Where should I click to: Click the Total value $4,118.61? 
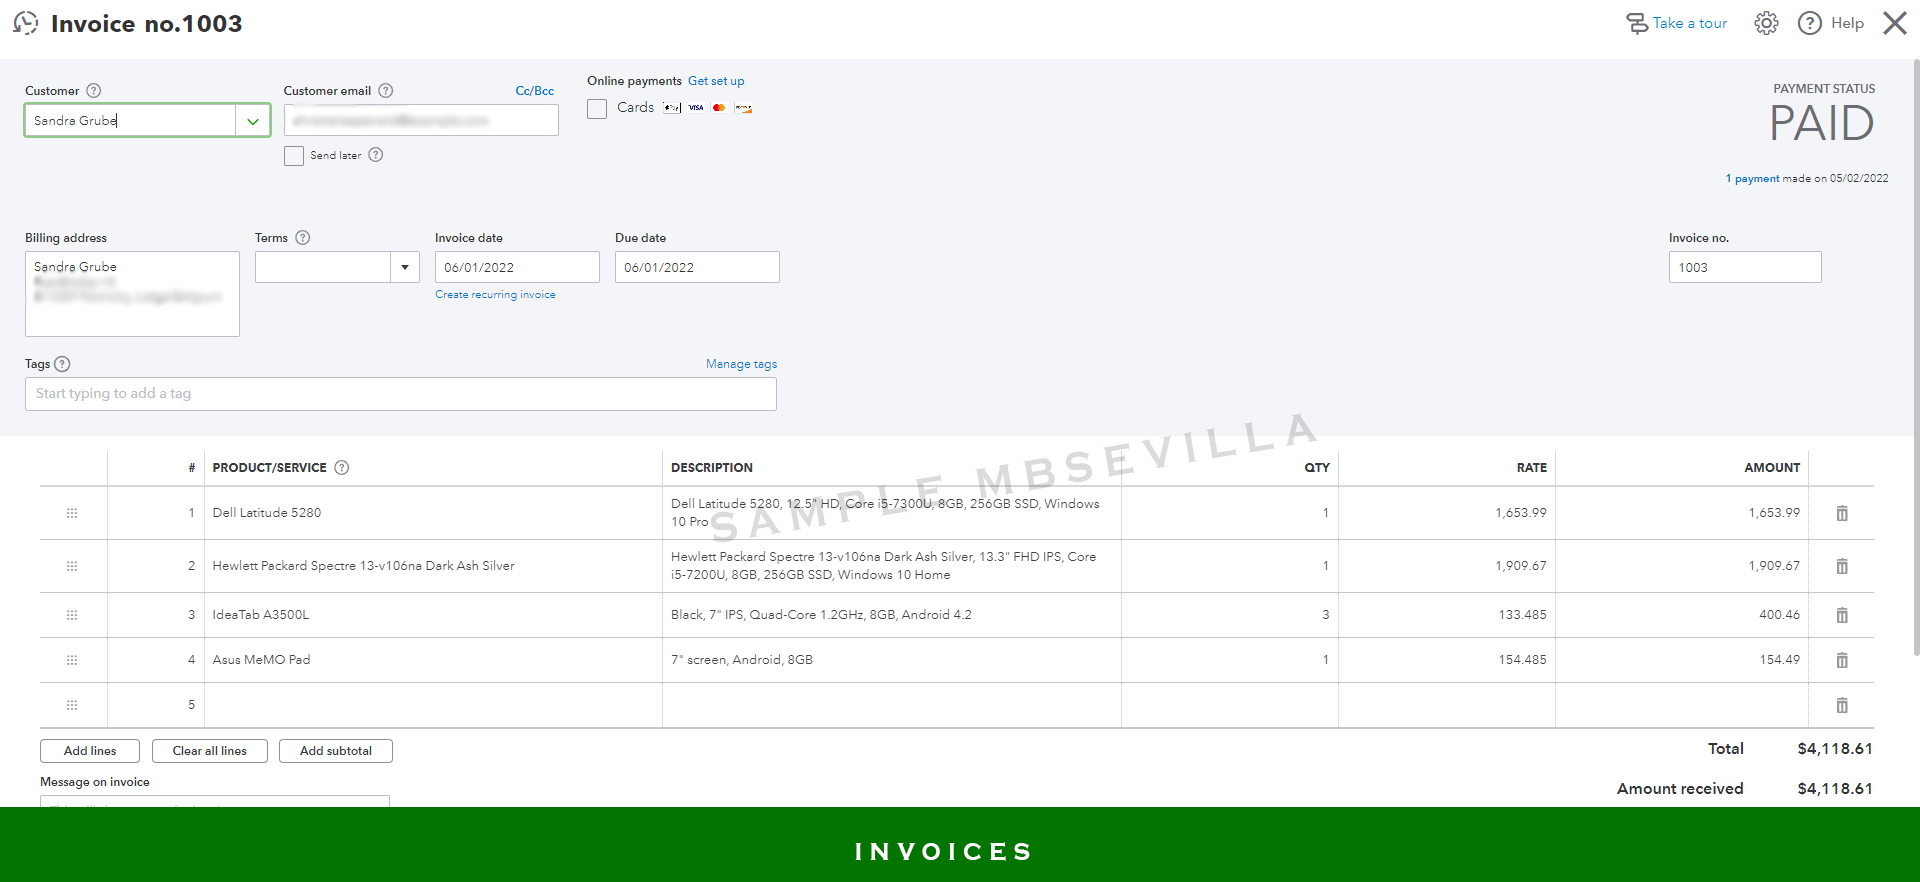coord(1835,749)
